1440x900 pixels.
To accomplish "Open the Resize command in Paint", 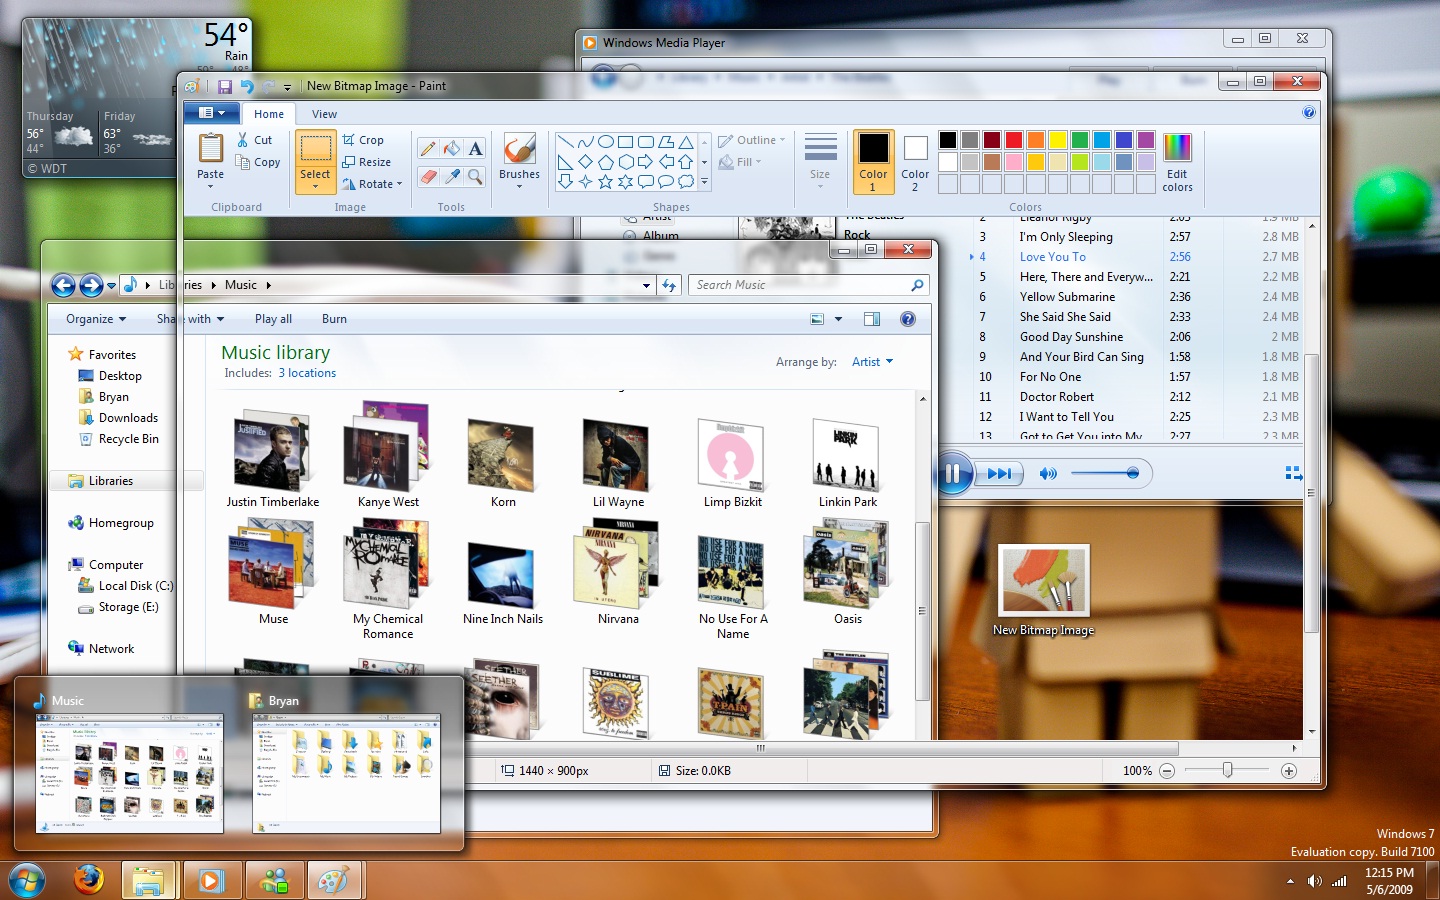I will tap(366, 162).
